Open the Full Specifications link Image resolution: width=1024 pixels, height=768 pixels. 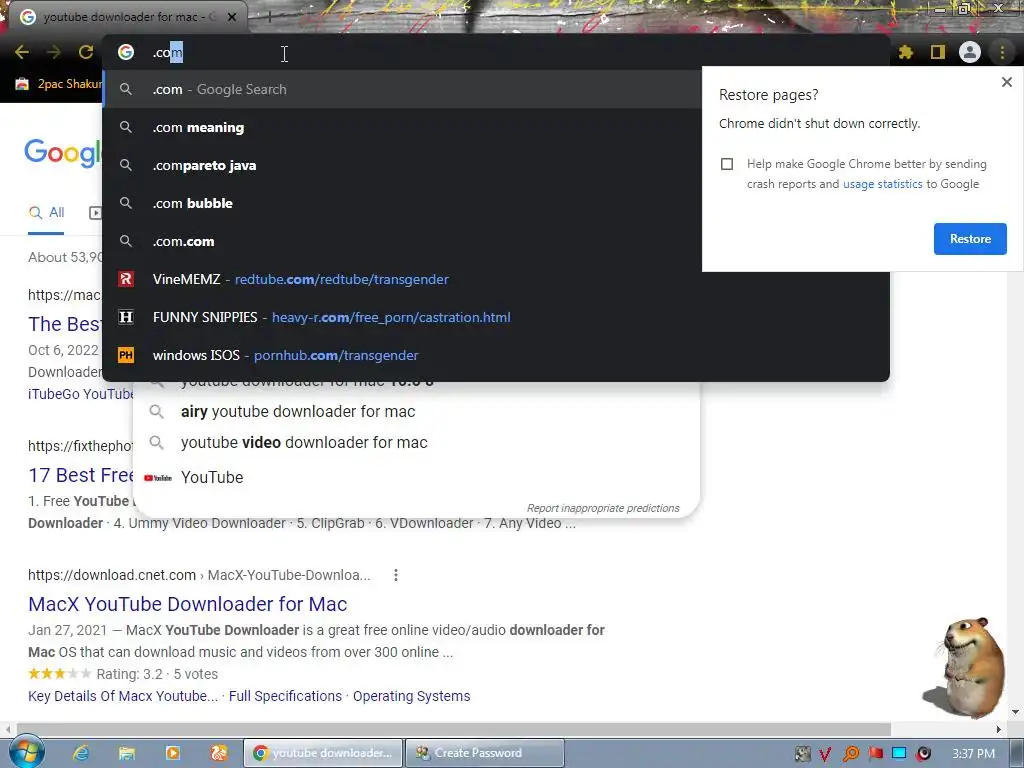click(285, 696)
